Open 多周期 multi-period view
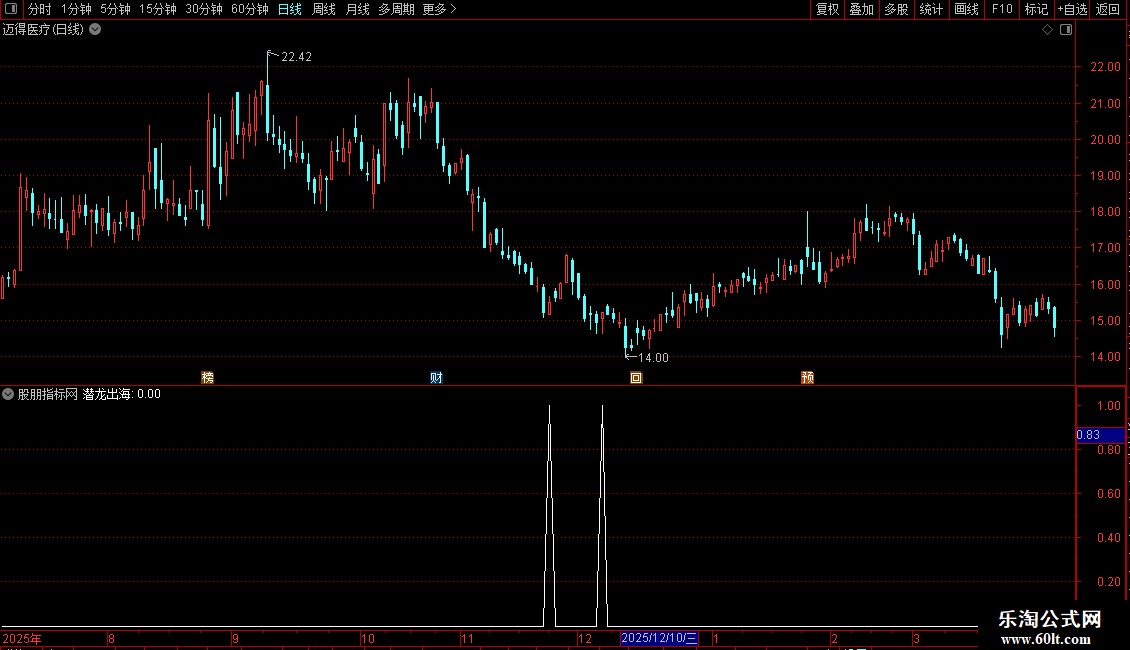The height and width of the screenshot is (650, 1130). (396, 9)
